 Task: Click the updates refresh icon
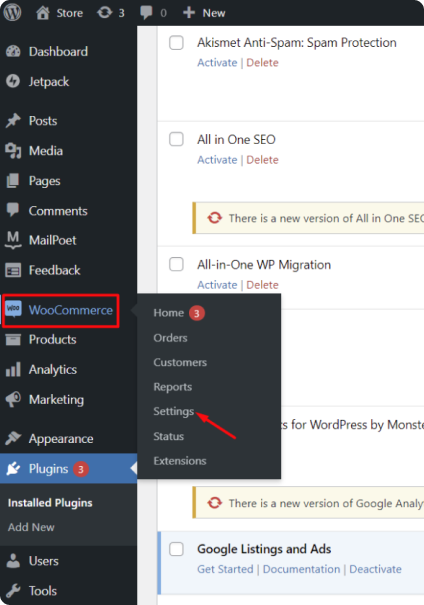coord(104,13)
